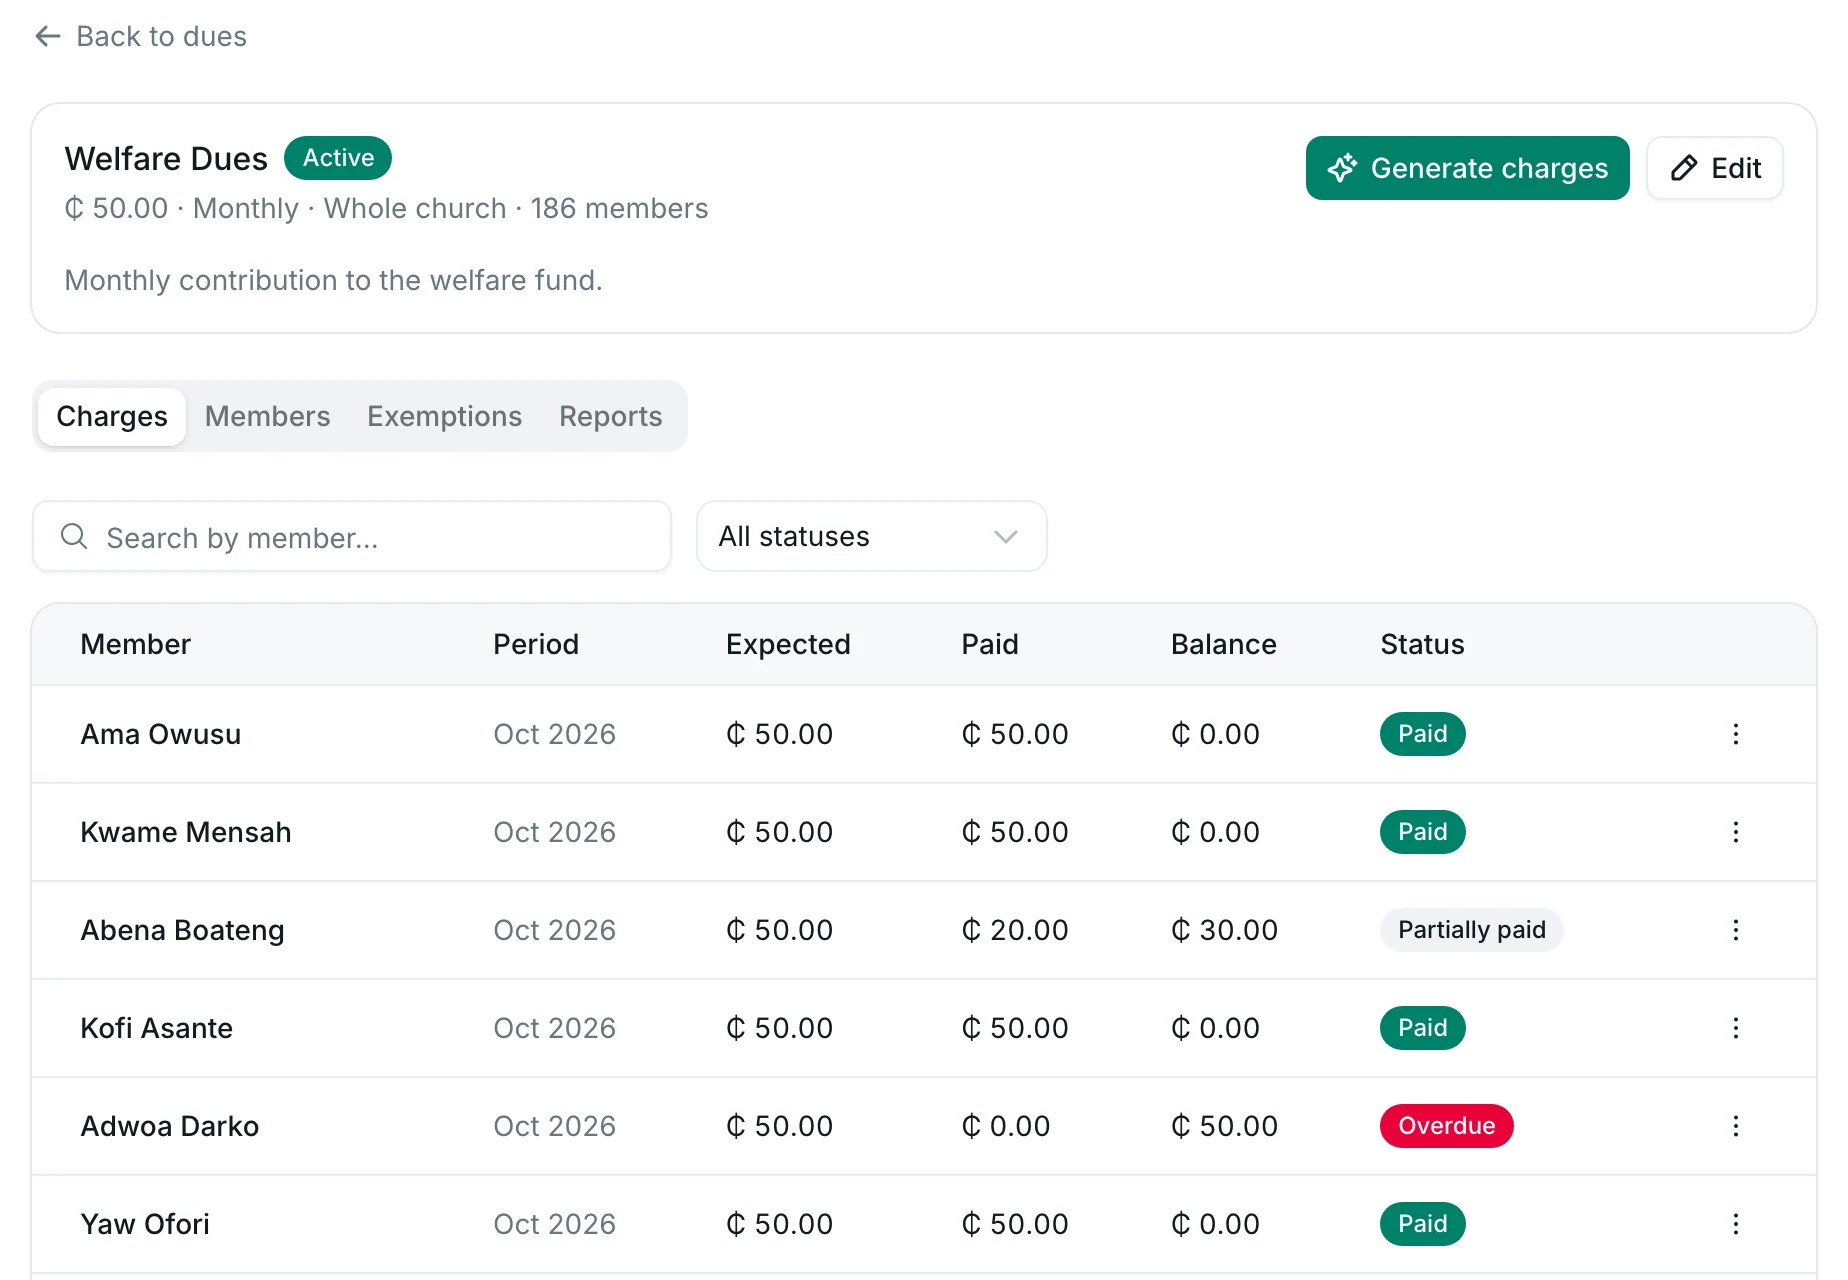Screen dimensions: 1848x1280
Task: Click the Status column header
Action: pyautogui.click(x=1422, y=644)
